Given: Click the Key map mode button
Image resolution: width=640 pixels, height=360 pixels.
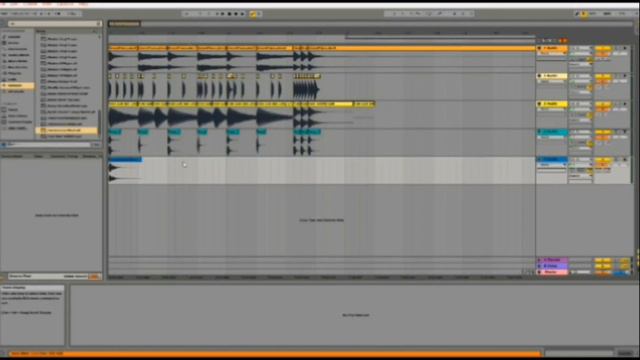Looking at the screenshot, I should 594,14.
